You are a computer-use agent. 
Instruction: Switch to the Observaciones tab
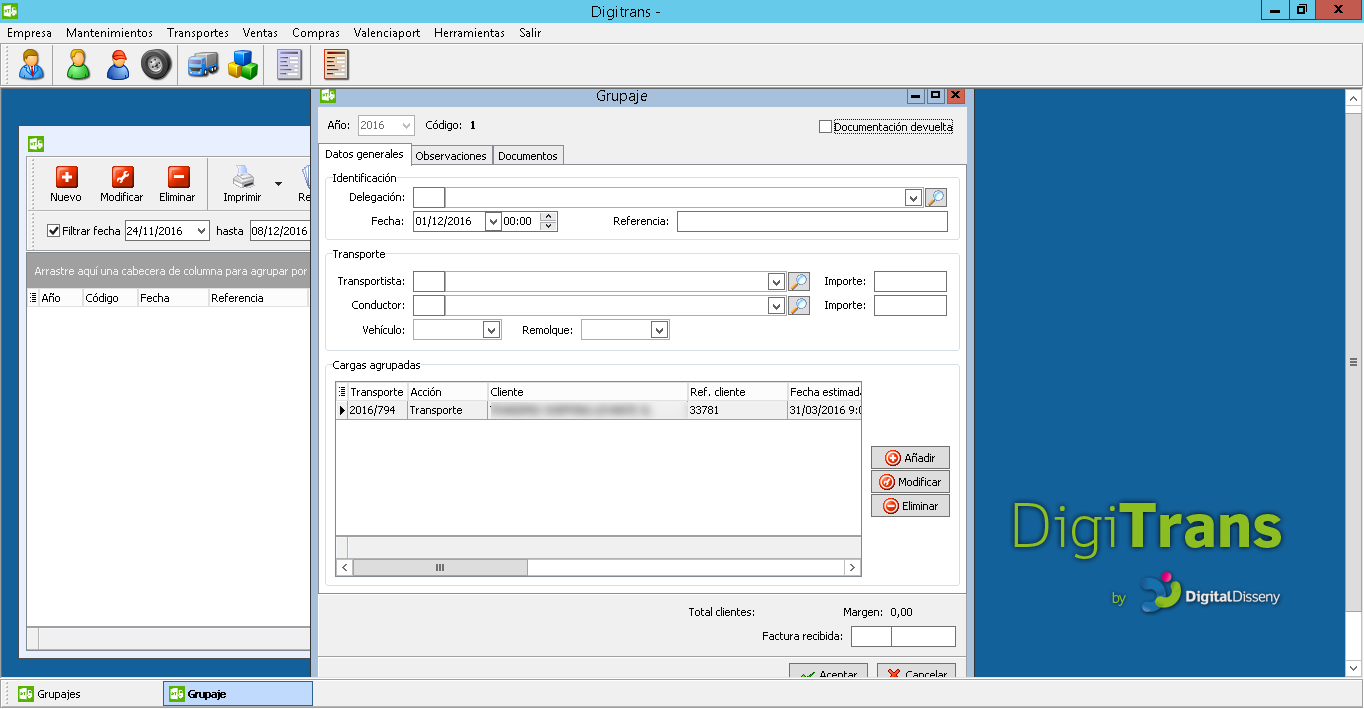tap(451, 156)
